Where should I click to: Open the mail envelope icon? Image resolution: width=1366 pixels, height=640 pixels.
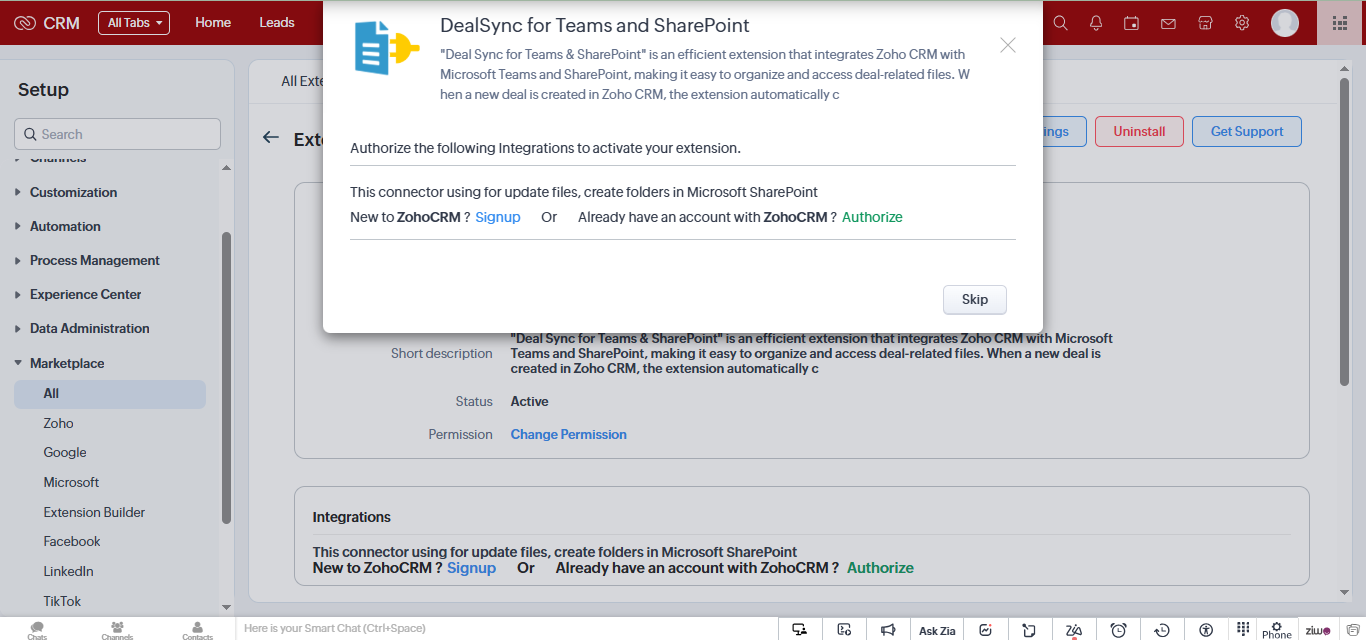coord(1168,23)
